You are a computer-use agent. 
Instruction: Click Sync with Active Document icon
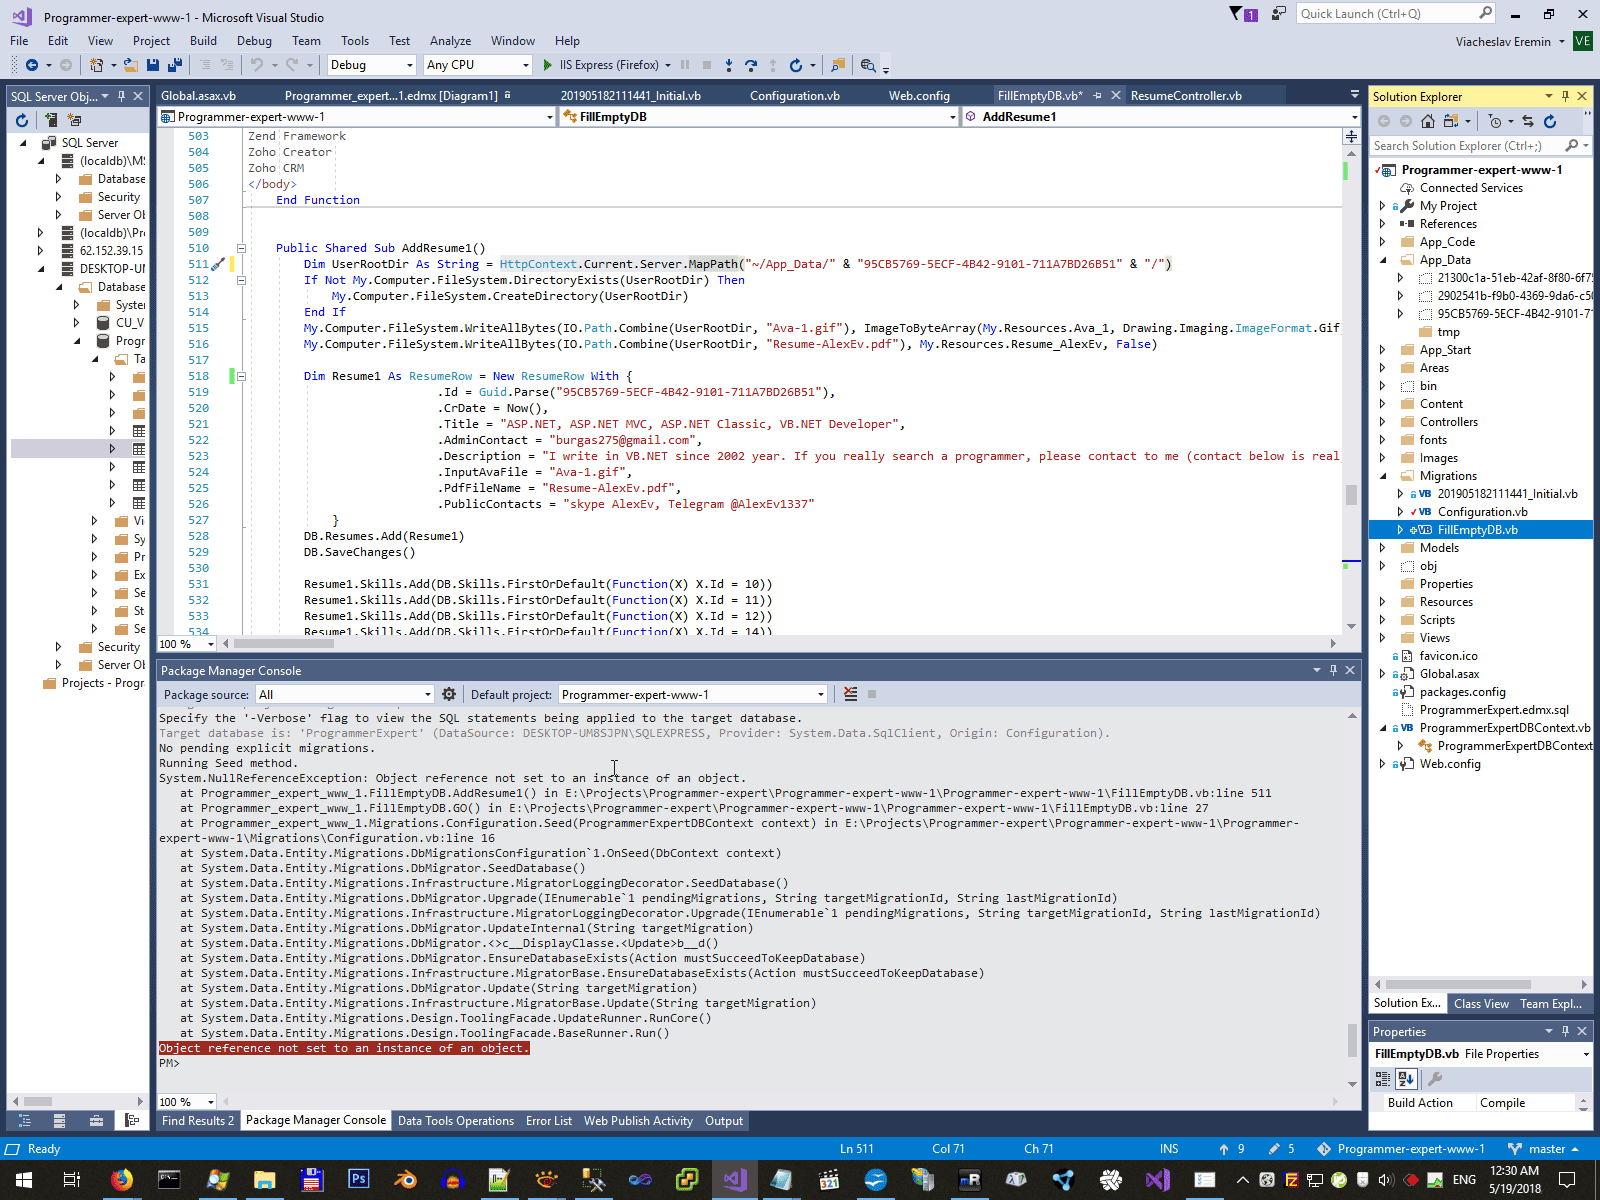click(1528, 121)
